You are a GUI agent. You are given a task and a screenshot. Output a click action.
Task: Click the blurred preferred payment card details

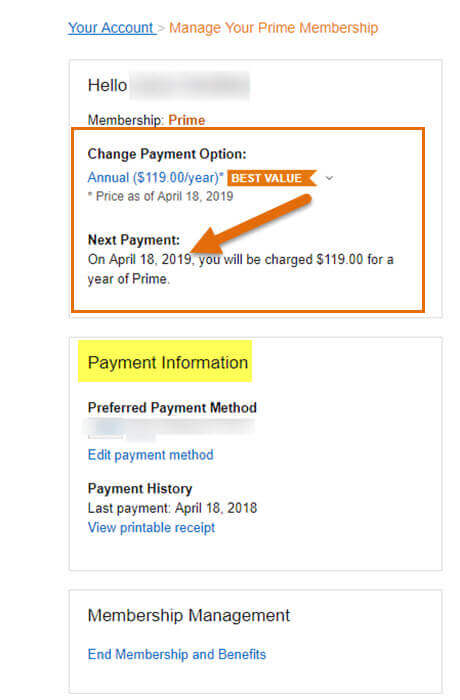(x=170, y=429)
